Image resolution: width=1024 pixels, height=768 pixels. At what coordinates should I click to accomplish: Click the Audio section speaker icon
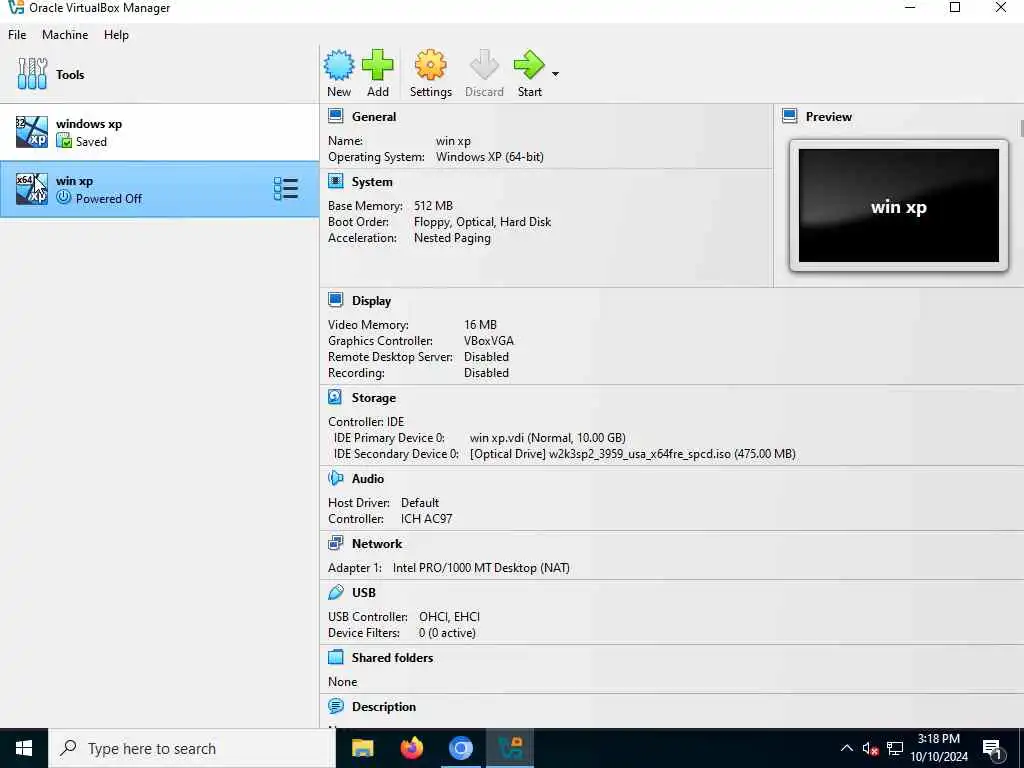[x=336, y=479]
